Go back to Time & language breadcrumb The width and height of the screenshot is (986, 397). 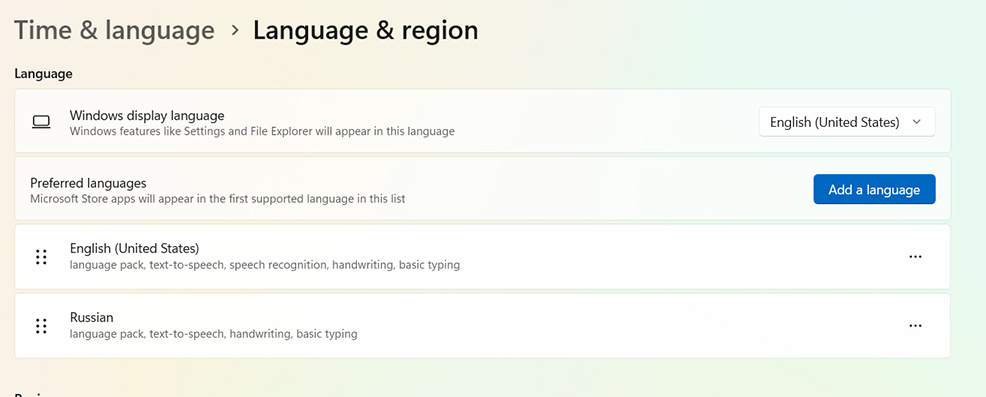[x=114, y=30]
